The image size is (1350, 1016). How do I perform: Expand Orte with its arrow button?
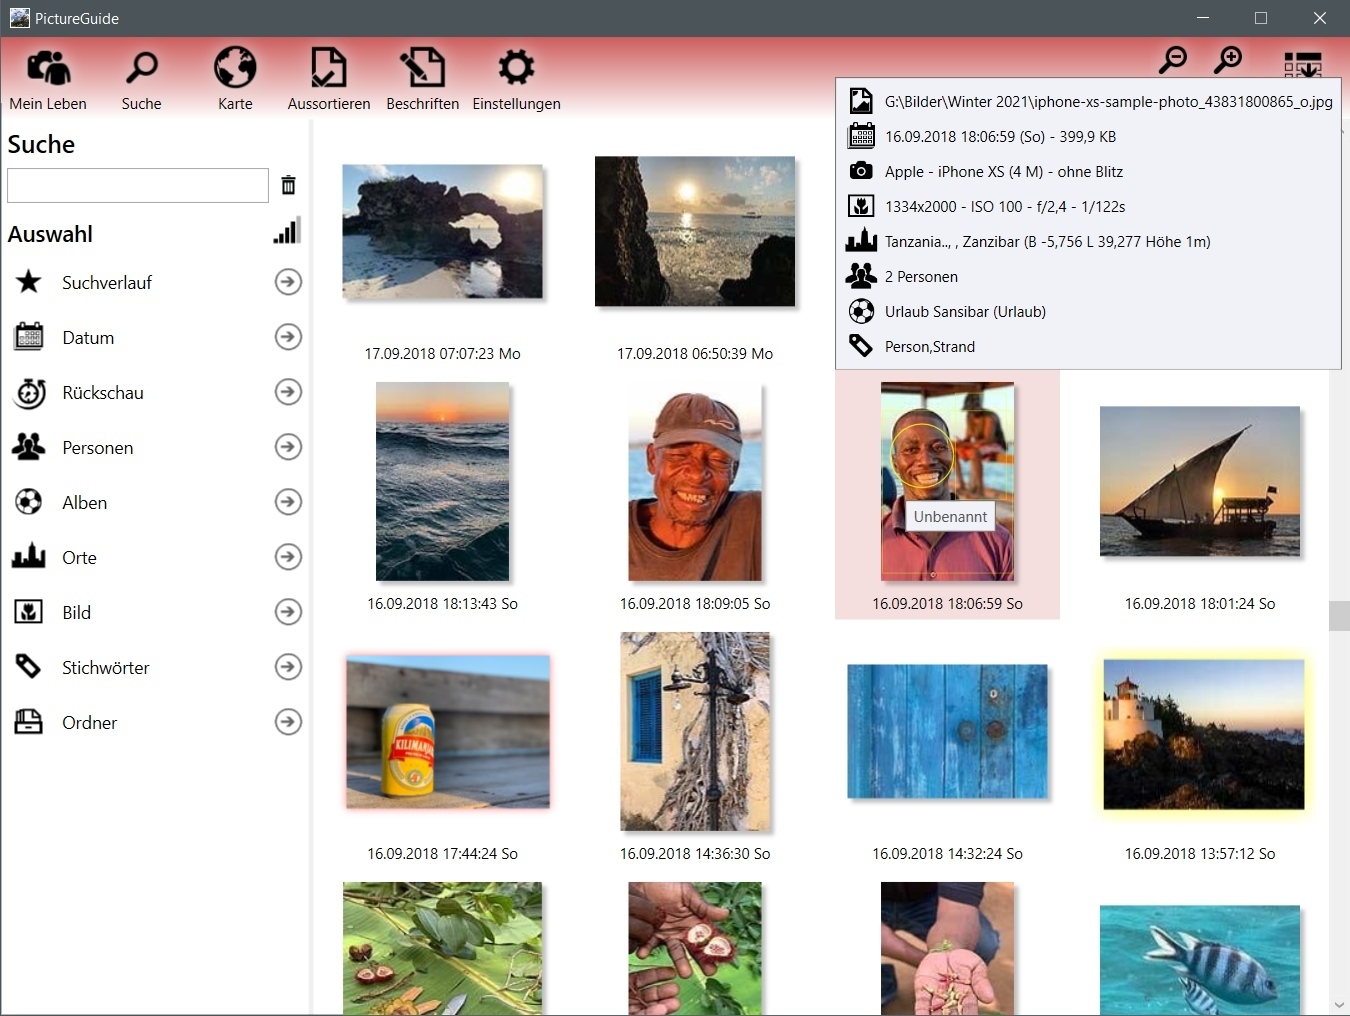pyautogui.click(x=288, y=557)
